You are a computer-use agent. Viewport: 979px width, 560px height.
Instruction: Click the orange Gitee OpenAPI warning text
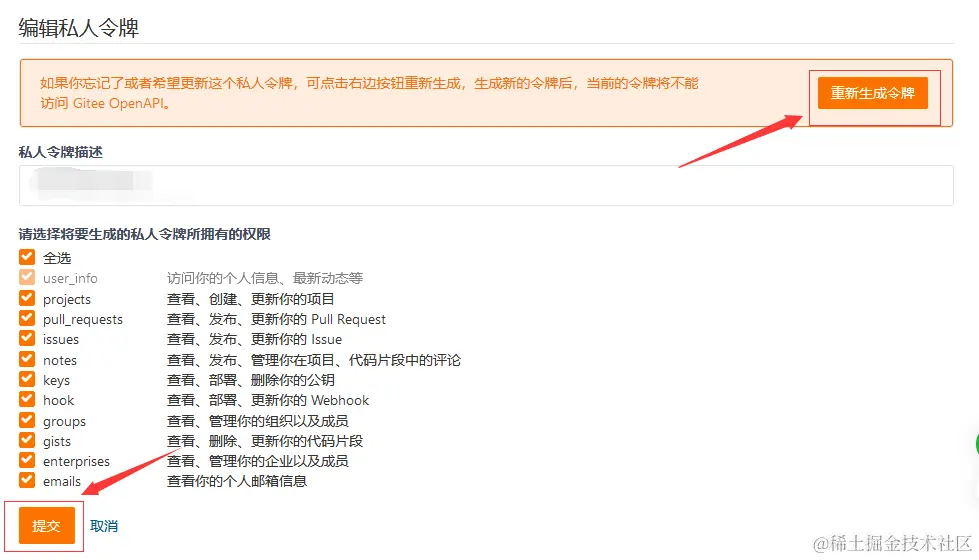click(x=369, y=93)
